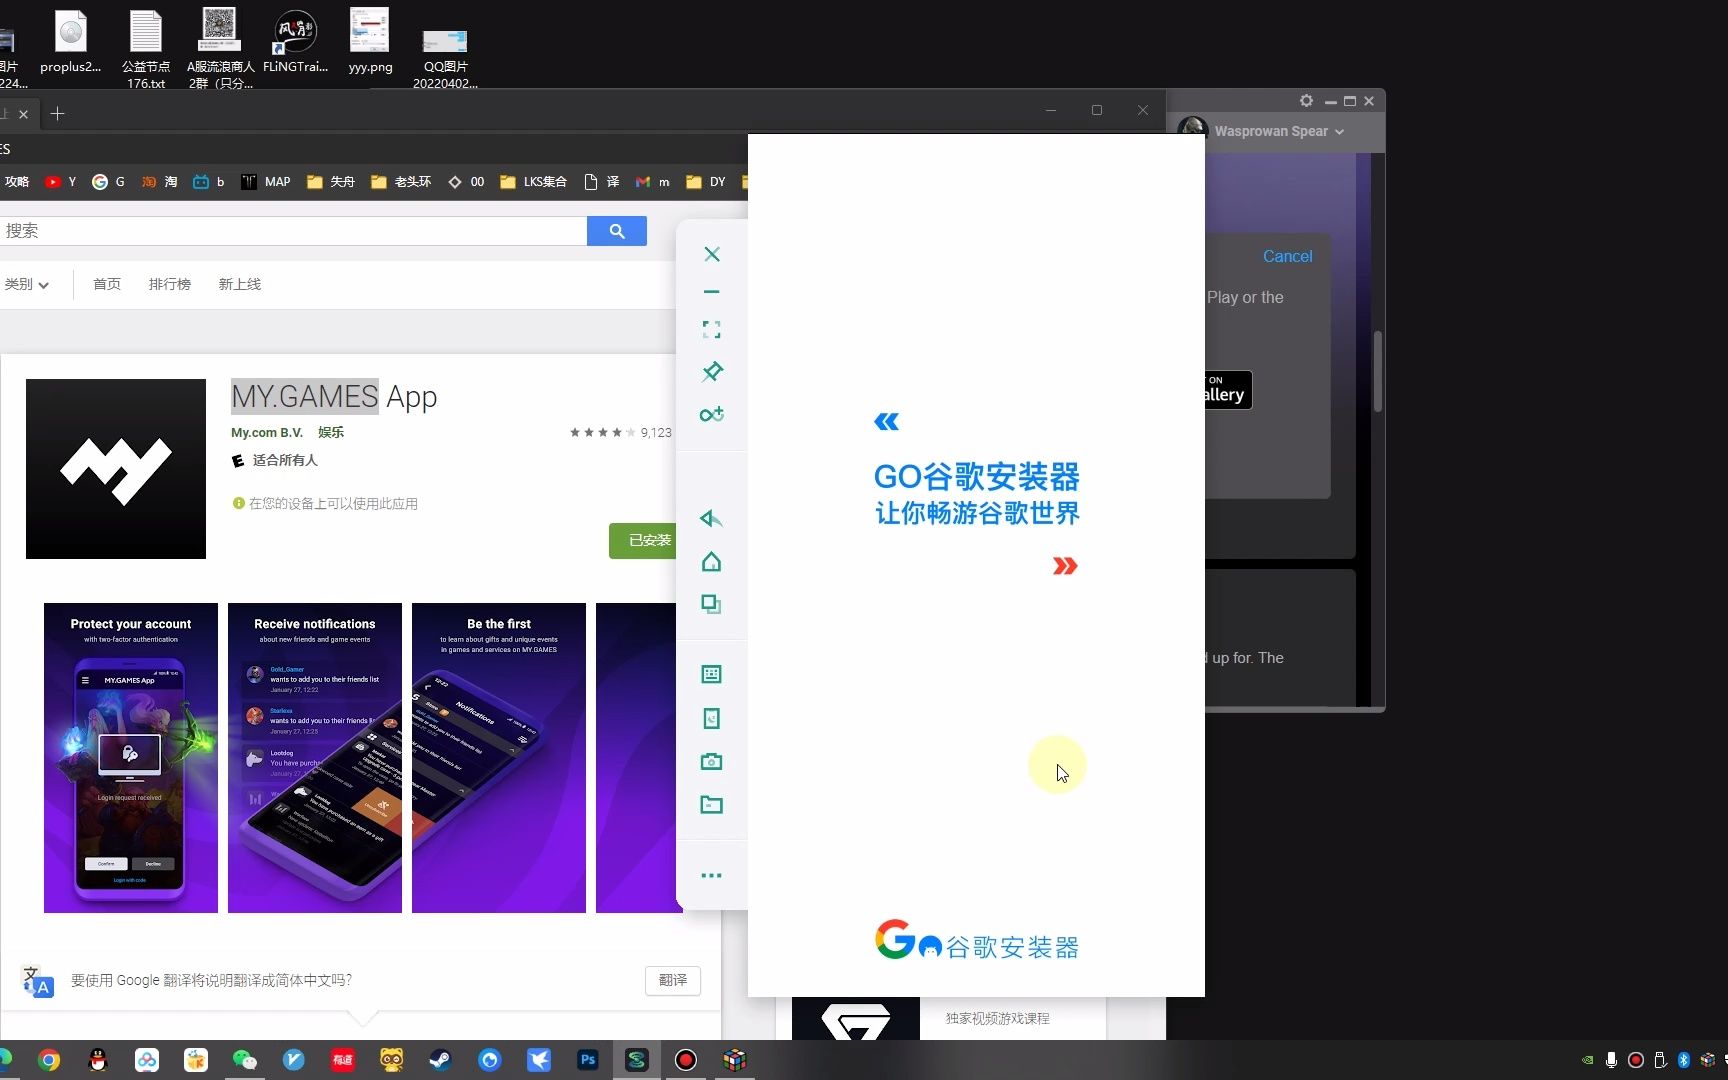Screen dimensions: 1728x1080
Task: Close the current browser tab
Action: point(23,114)
